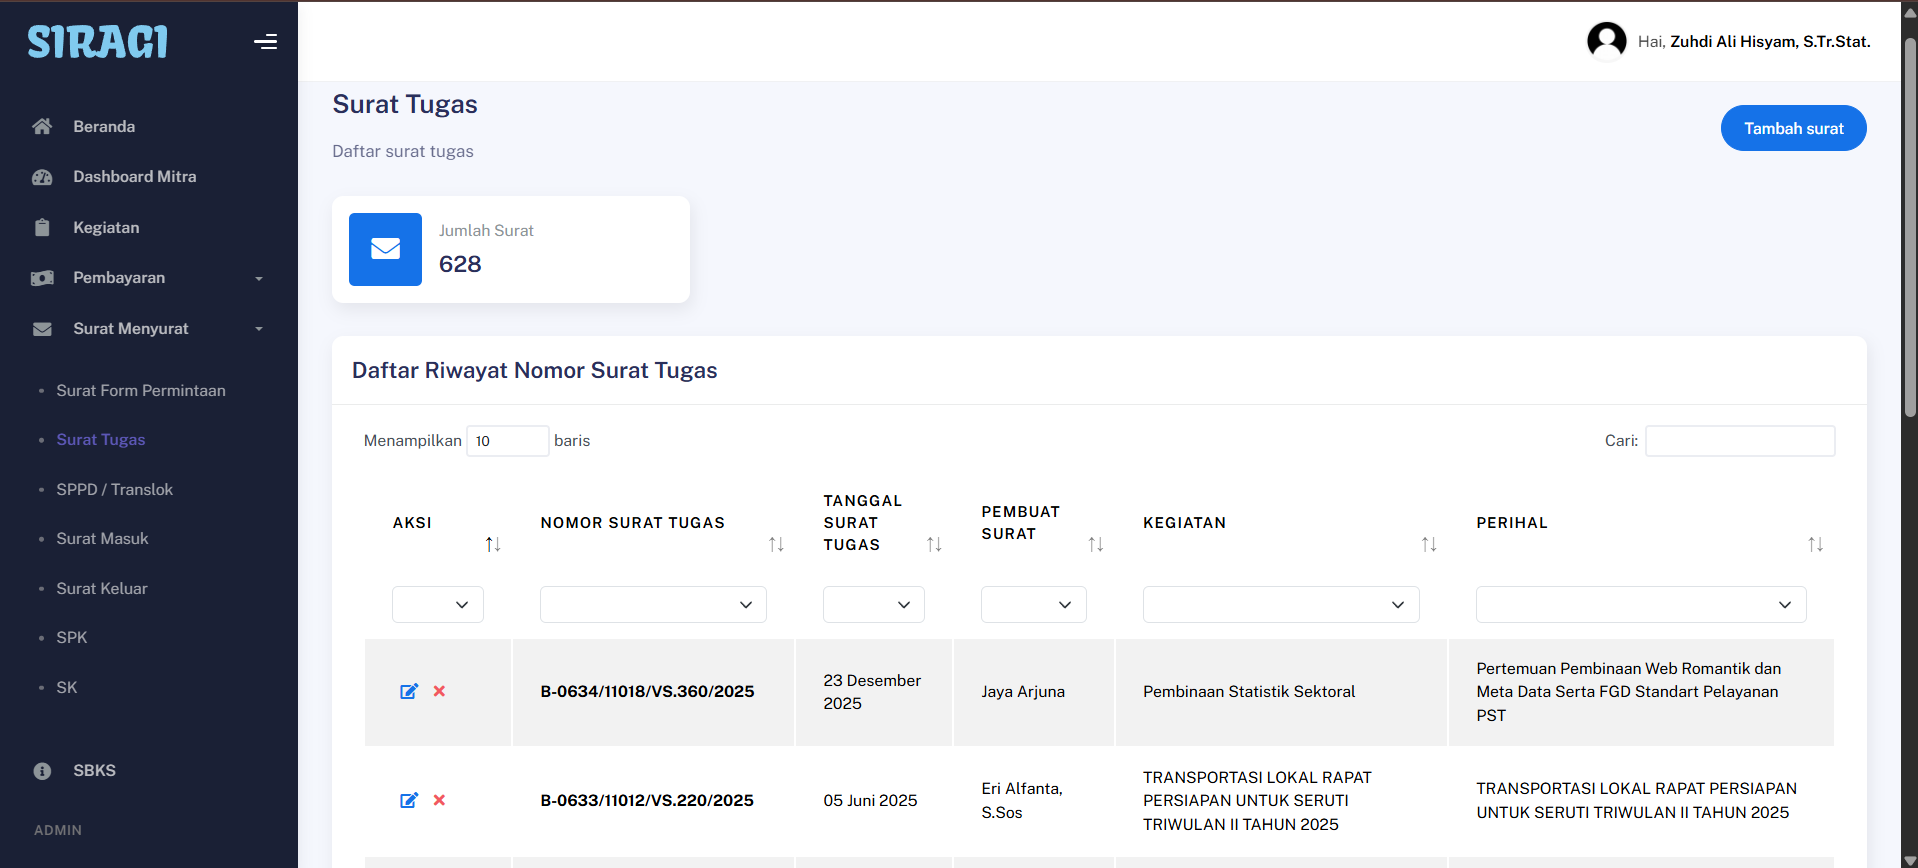
Task: Click red X delete icon for B-0633/11012/VS.220/2025
Action: pos(439,800)
